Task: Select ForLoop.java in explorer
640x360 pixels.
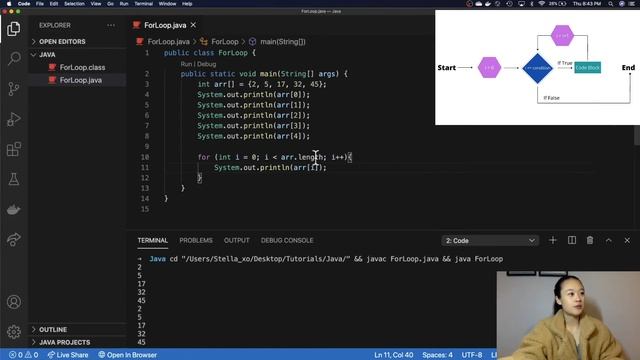Action: pos(80,80)
